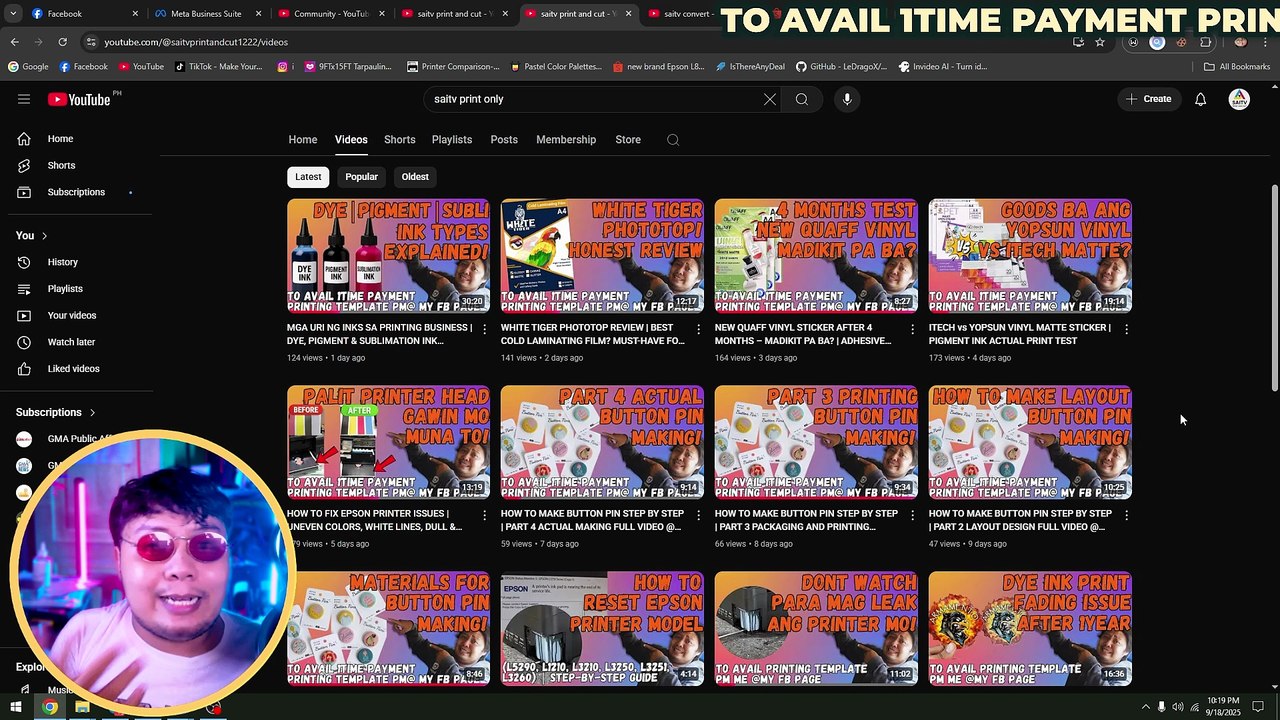1280x720 pixels.
Task: Bookmark this page with the star
Action: click(1100, 42)
